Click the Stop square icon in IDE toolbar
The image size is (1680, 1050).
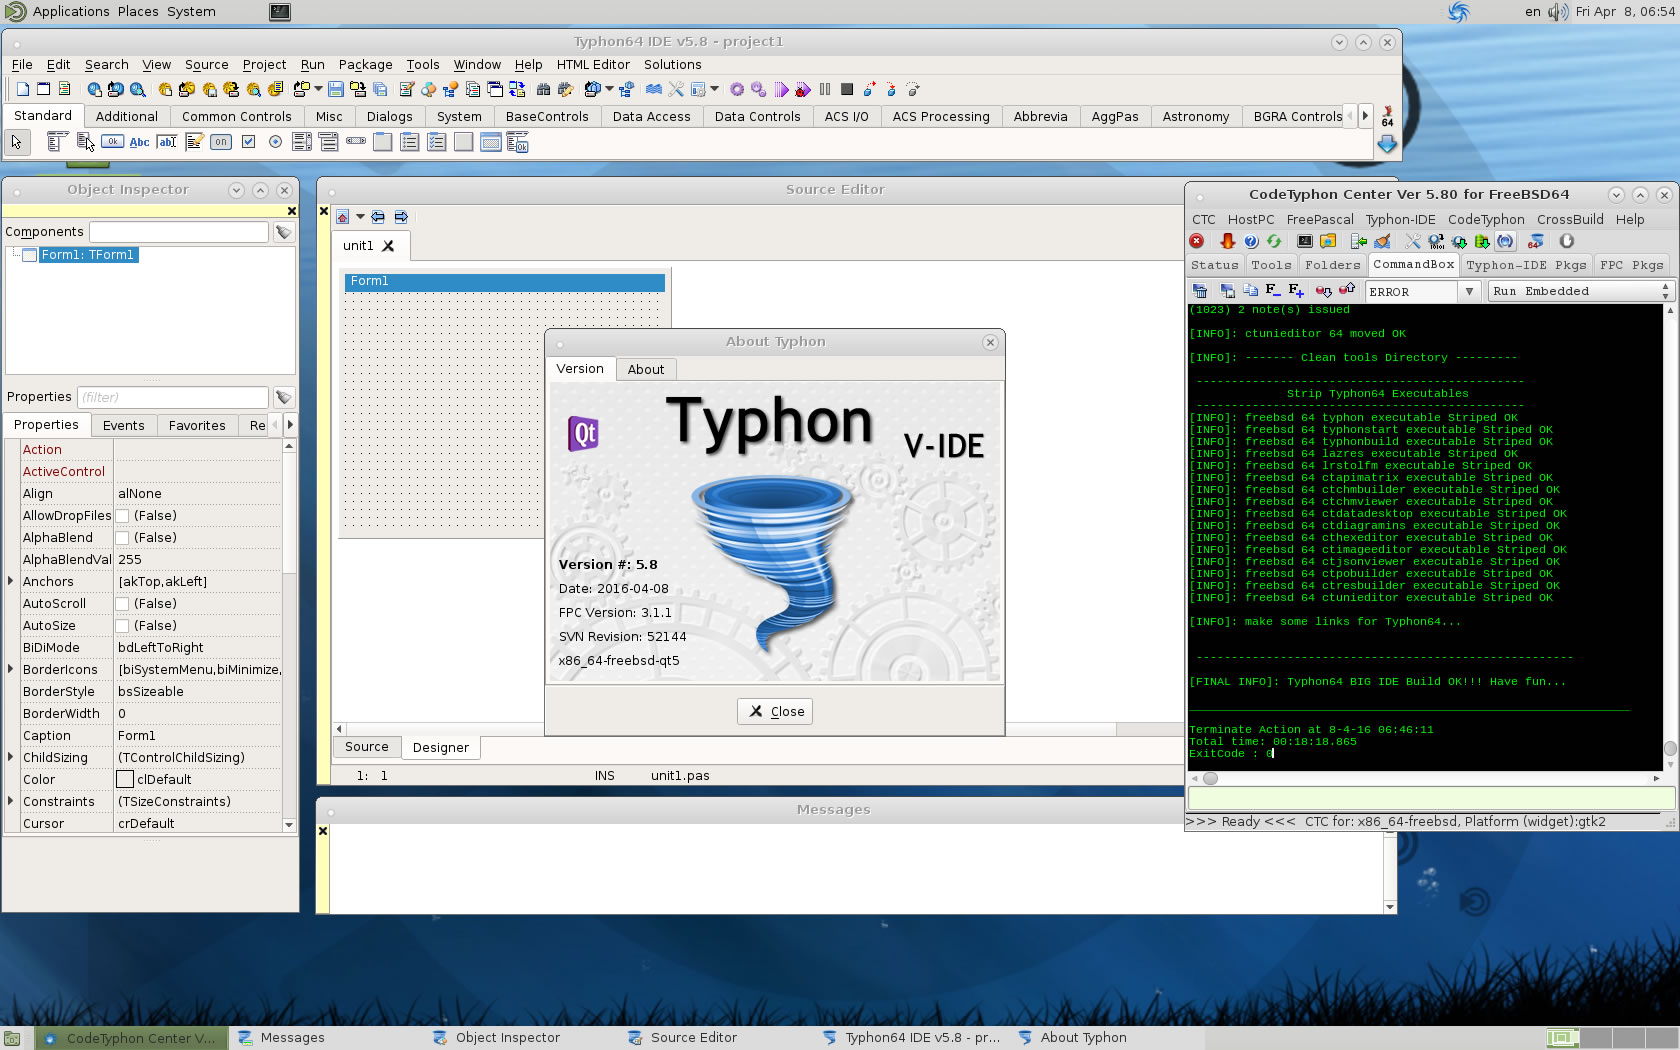point(847,90)
